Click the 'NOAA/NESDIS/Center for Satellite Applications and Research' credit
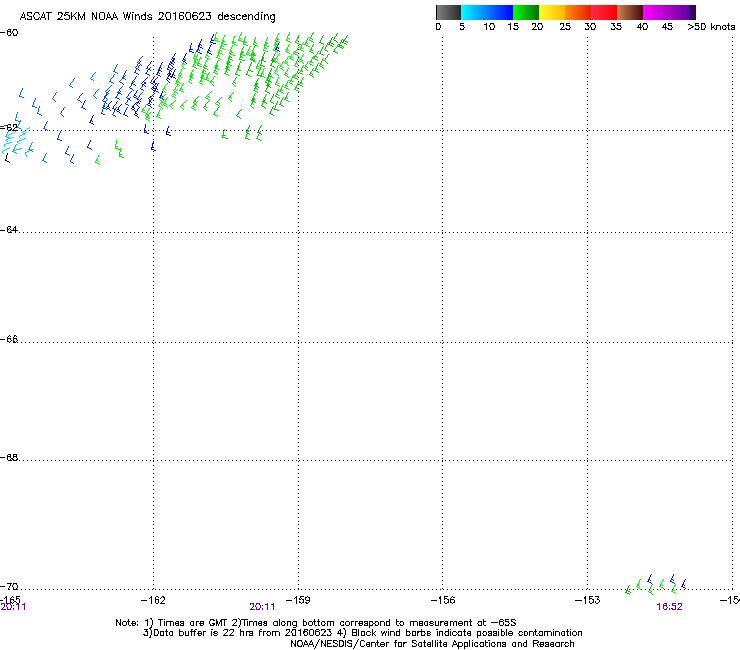The height and width of the screenshot is (650, 740). (x=432, y=644)
